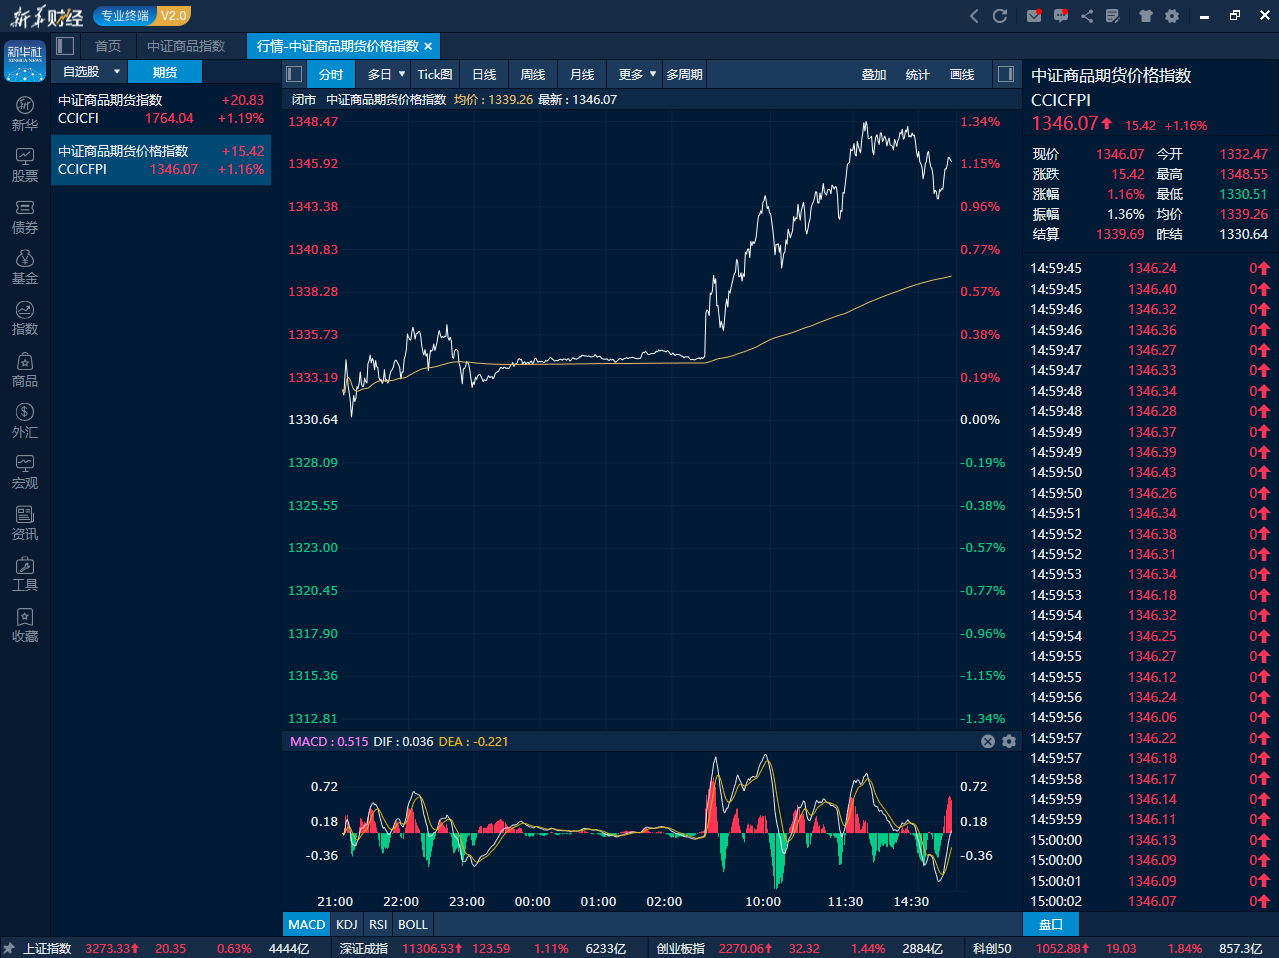The height and width of the screenshot is (958, 1279).
Task: Select the KDJ indicator tab
Action: (x=347, y=924)
